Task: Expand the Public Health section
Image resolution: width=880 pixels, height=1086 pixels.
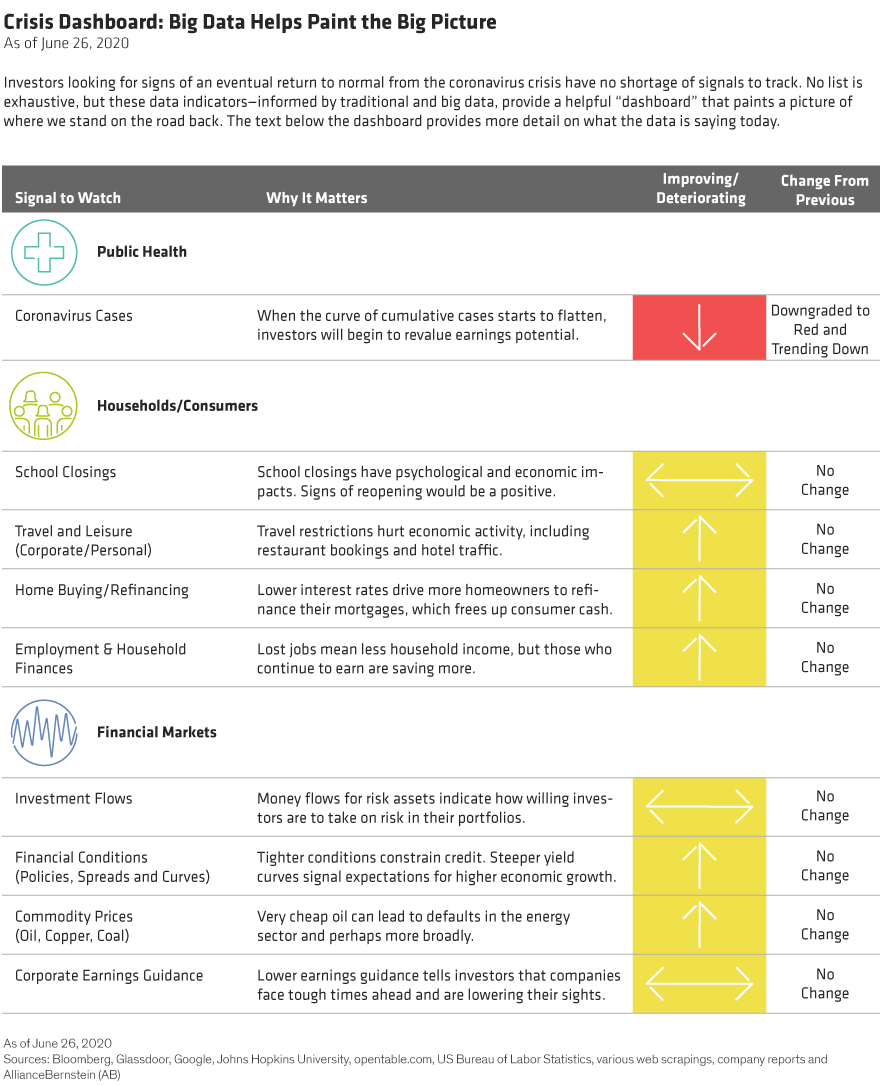Action: pos(140,252)
